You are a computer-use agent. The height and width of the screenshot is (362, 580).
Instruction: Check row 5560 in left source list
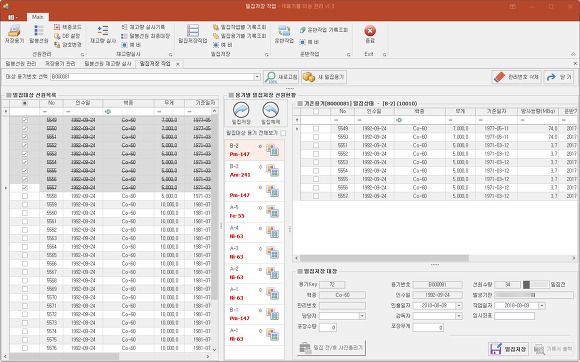pyautogui.click(x=25, y=213)
